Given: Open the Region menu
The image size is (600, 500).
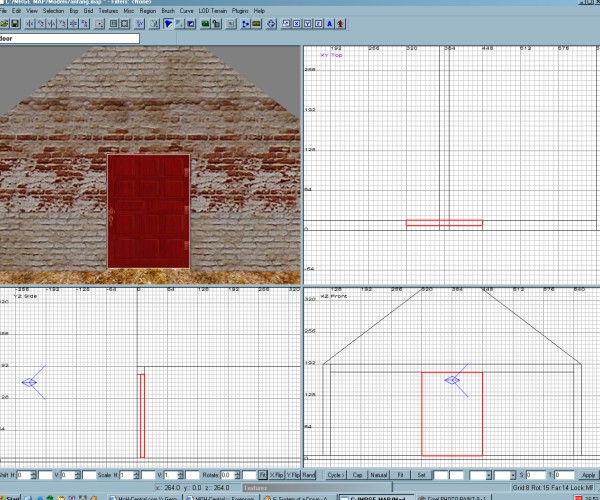Looking at the screenshot, I should [x=148, y=11].
